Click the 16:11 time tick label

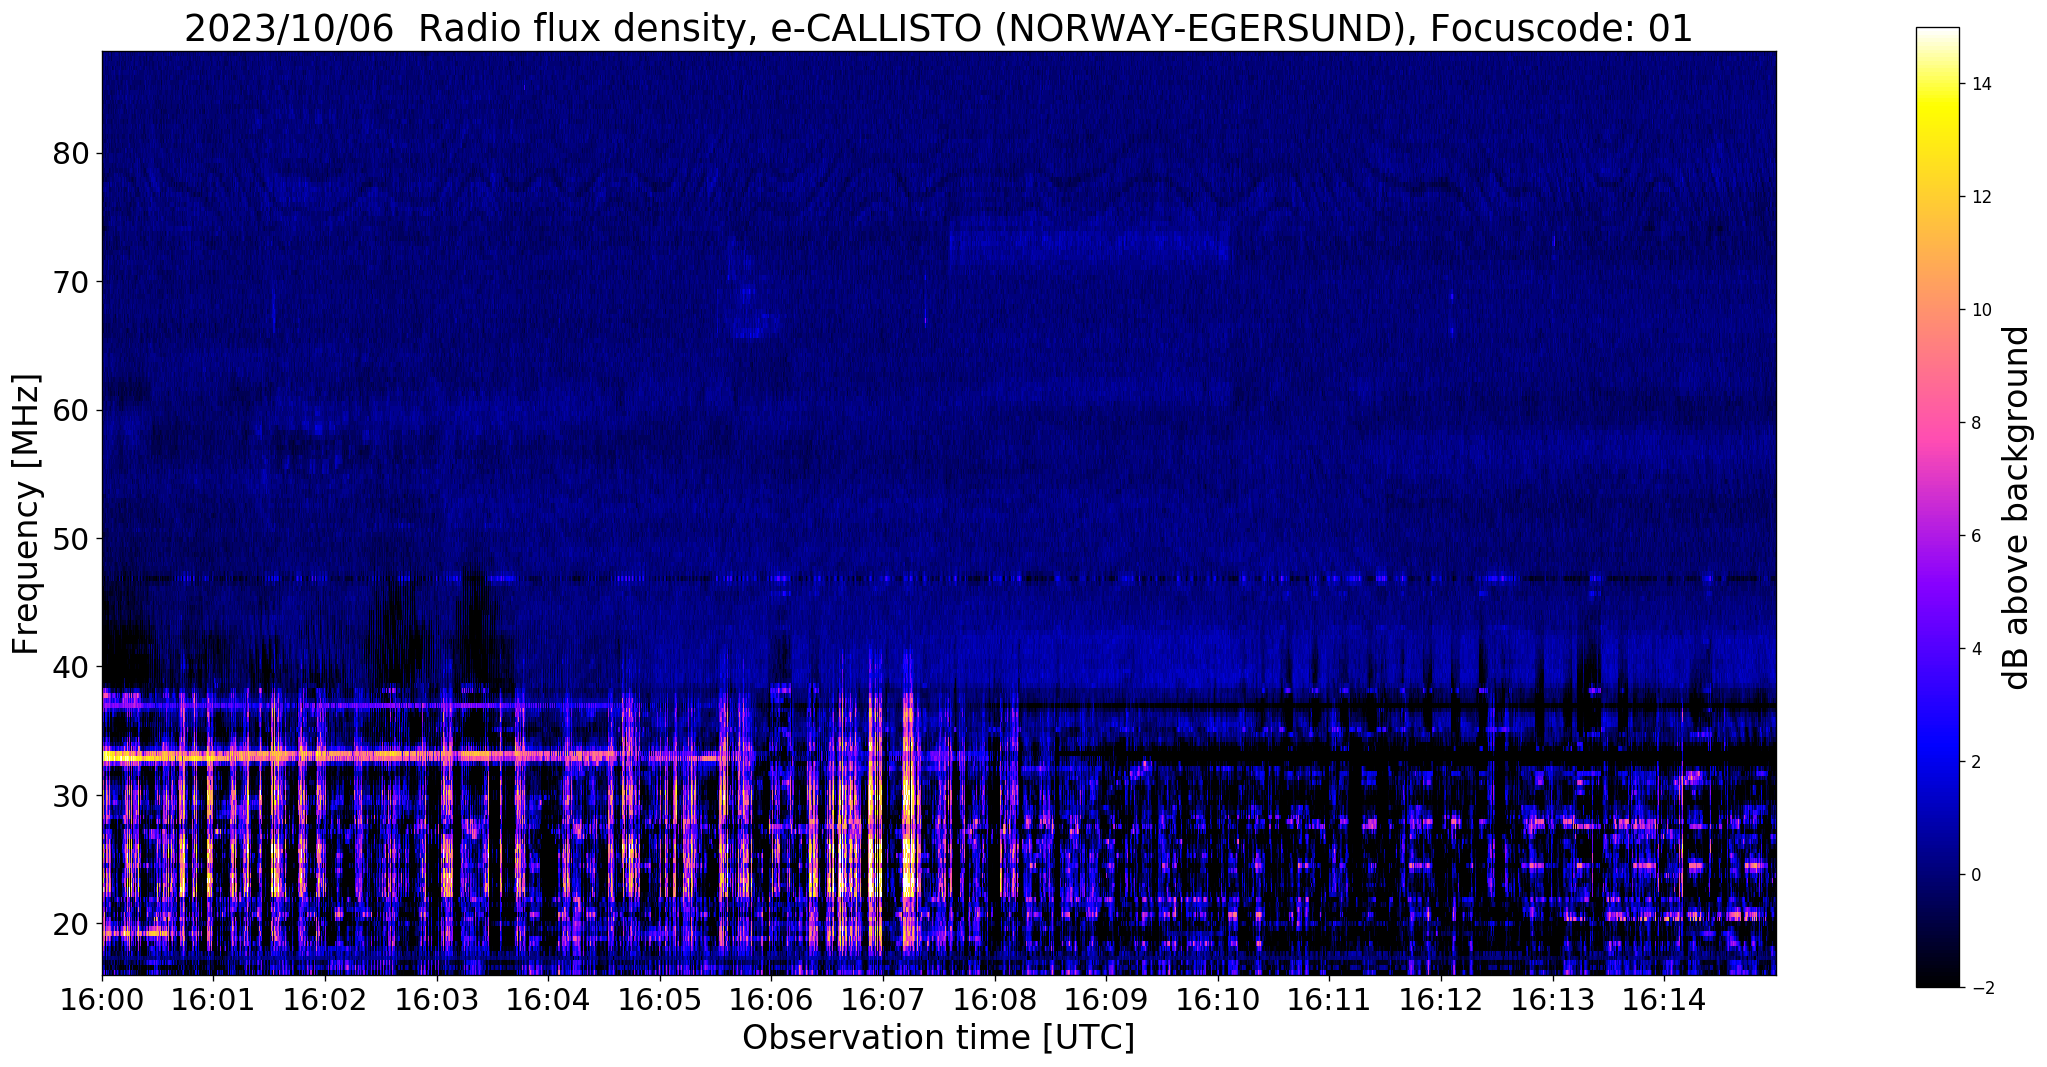1330,999
